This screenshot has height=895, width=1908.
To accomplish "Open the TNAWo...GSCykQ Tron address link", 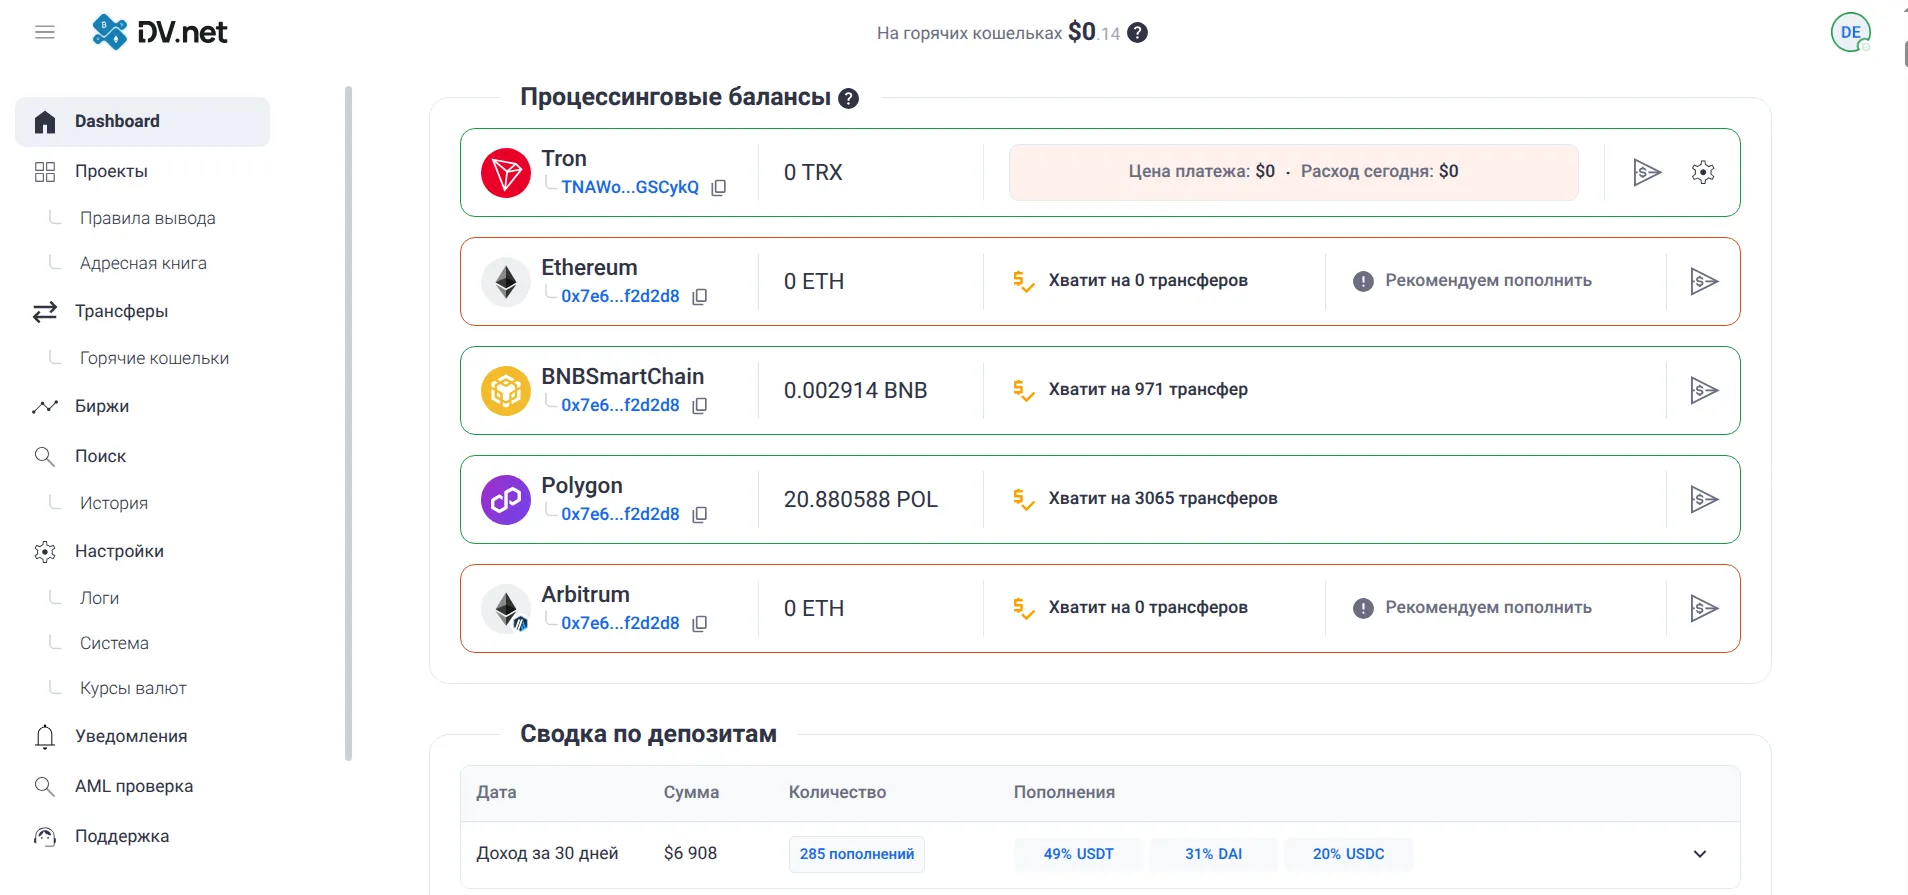I will point(629,187).
